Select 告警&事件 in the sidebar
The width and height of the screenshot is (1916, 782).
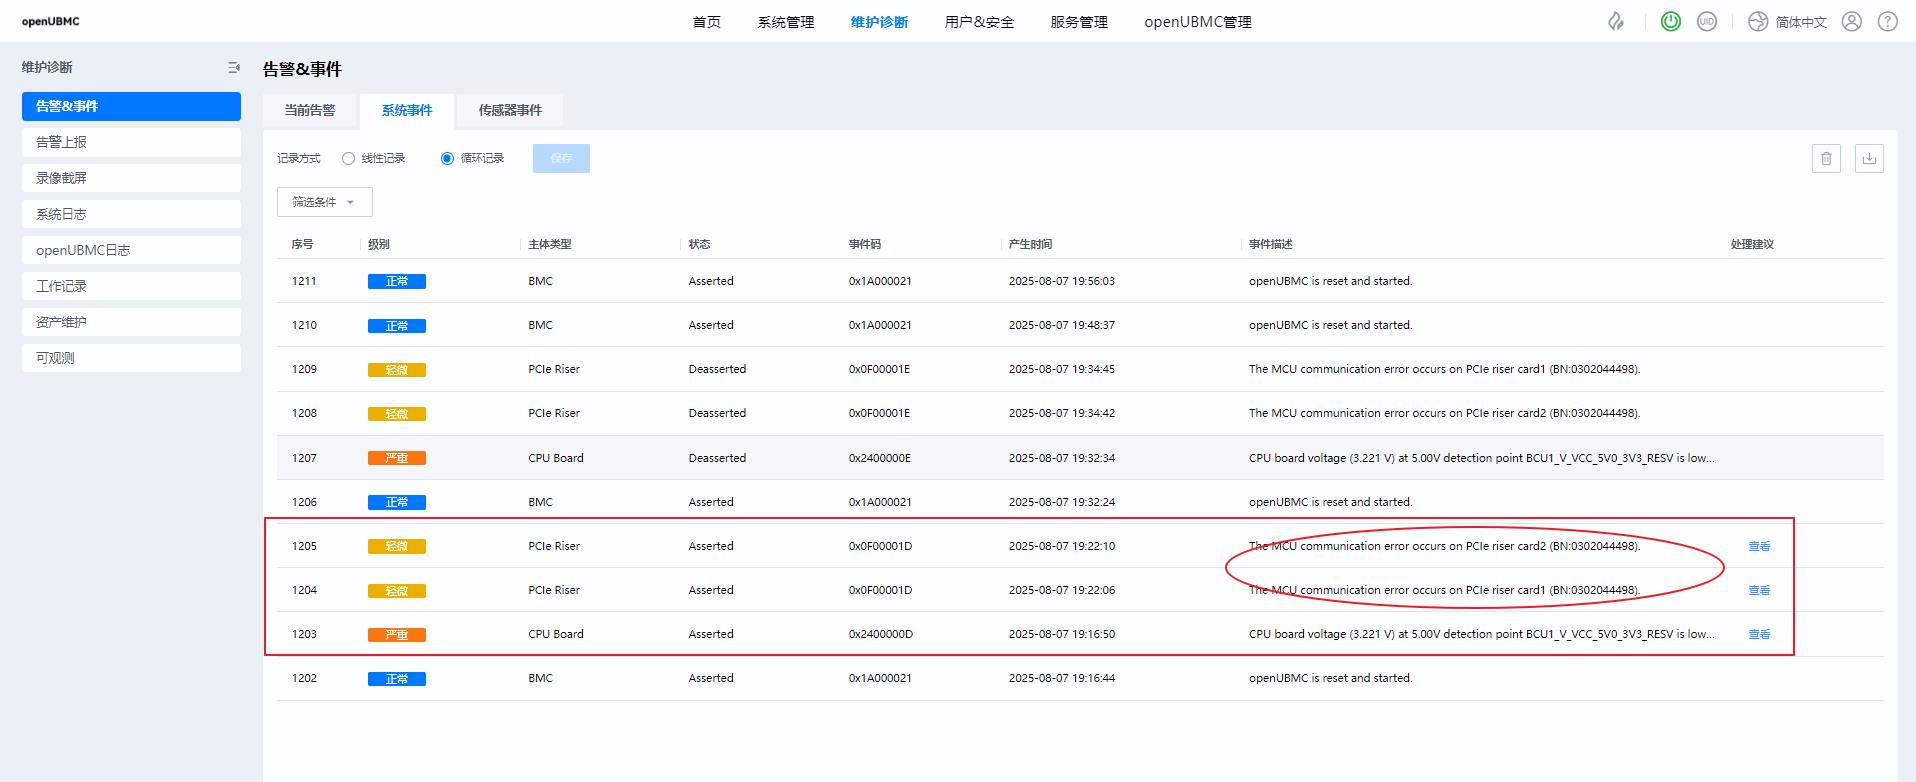131,106
